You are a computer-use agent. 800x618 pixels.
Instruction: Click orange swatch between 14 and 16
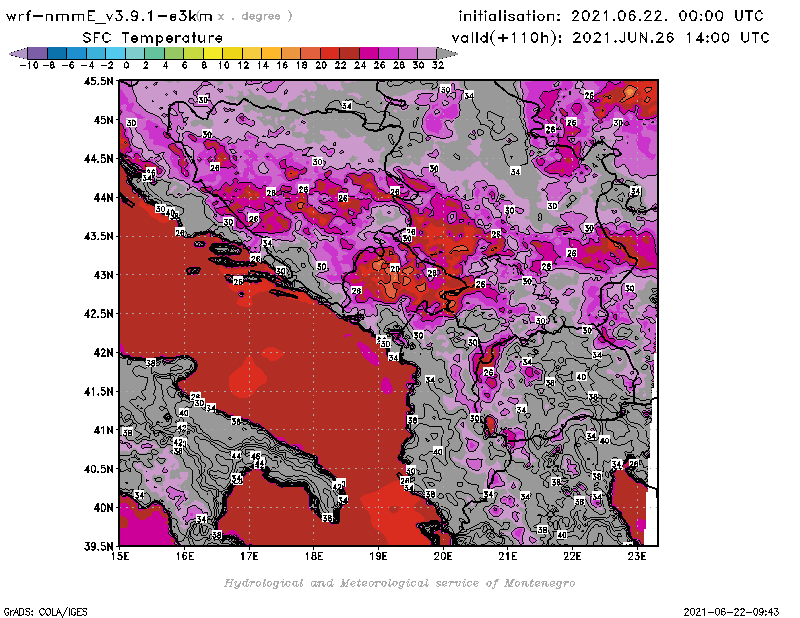click(x=271, y=53)
